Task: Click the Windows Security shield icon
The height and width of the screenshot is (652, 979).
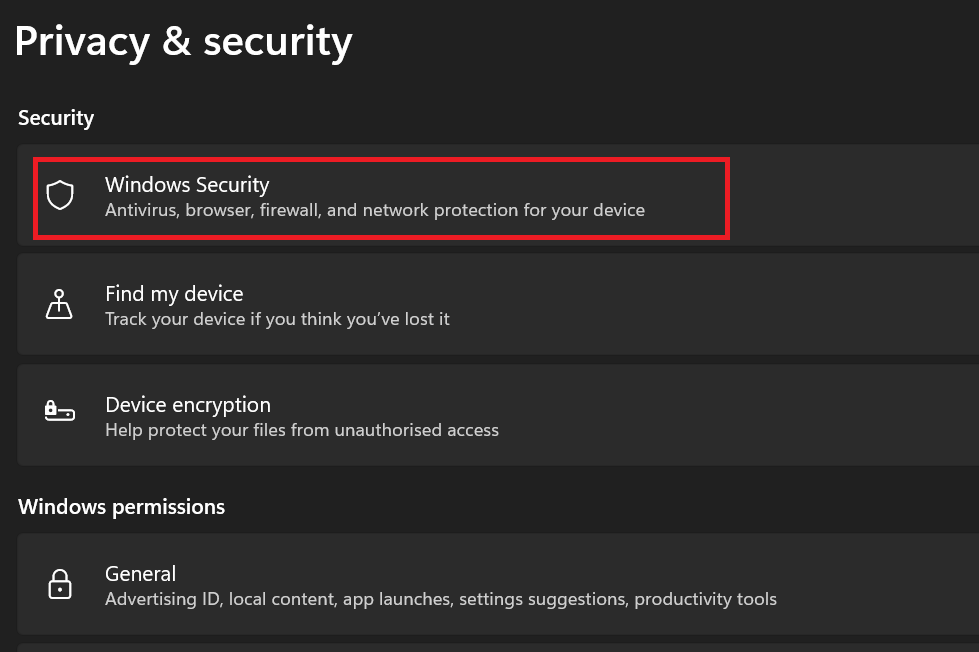Action: coord(61,195)
